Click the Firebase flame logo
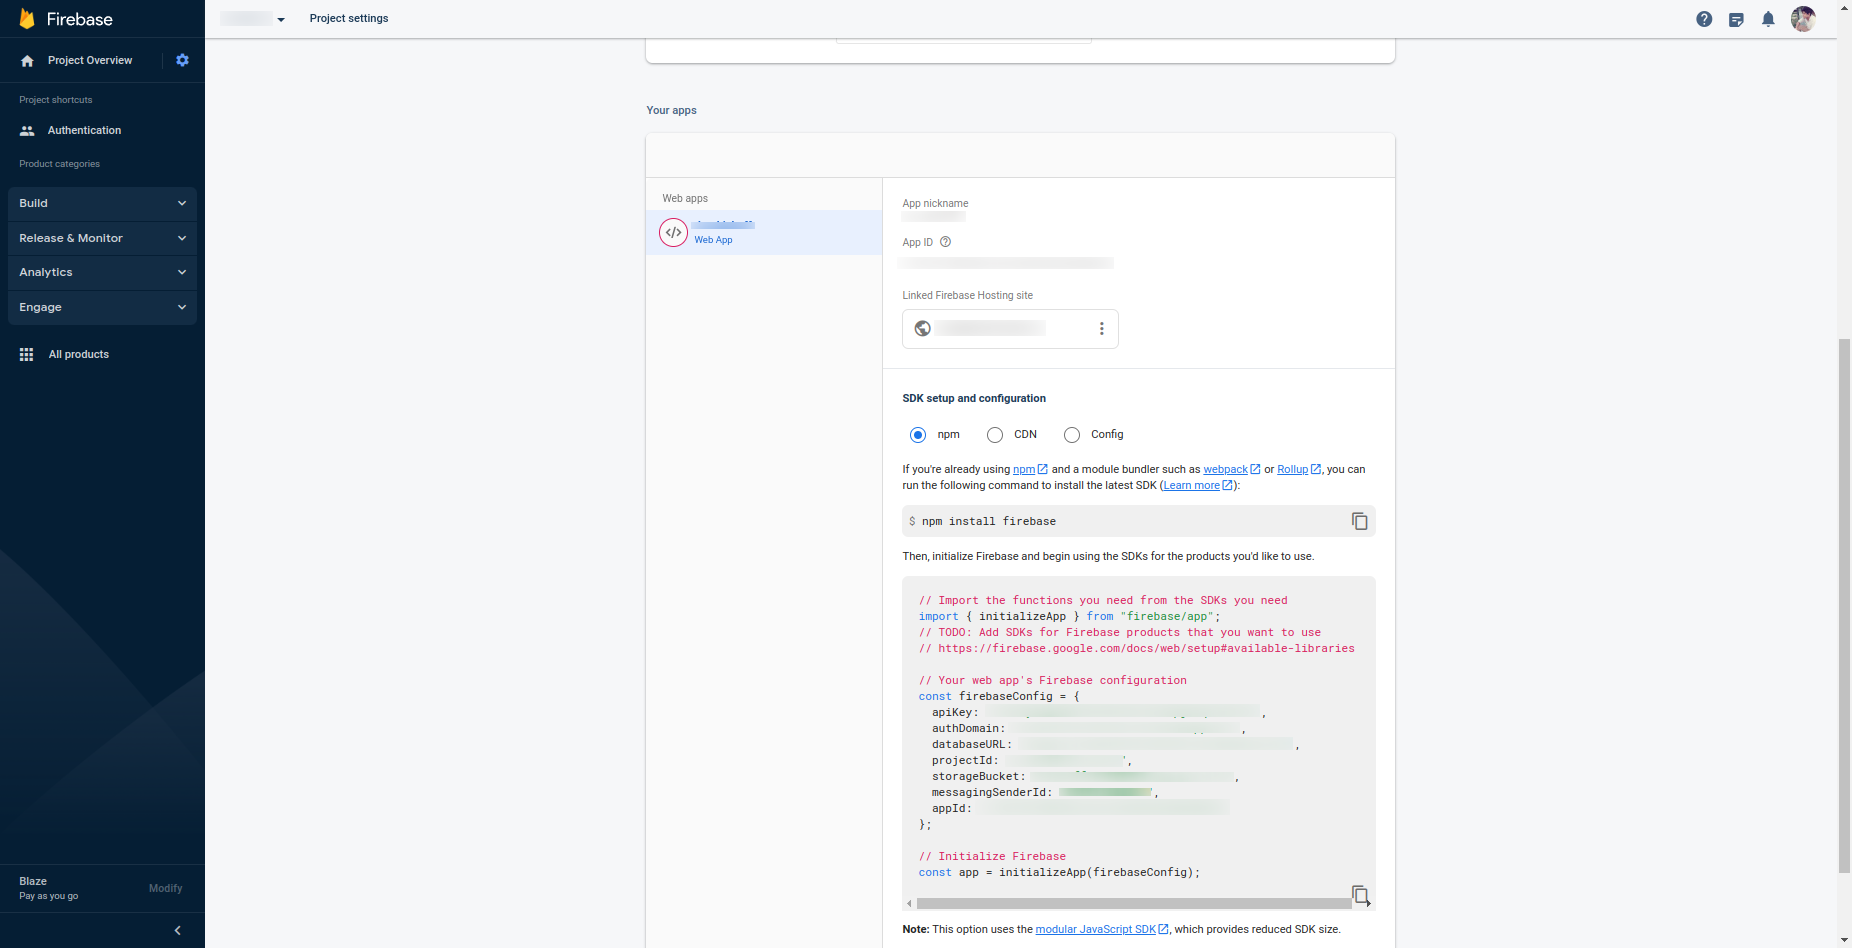Viewport: 1852px width, 948px height. tap(27, 19)
